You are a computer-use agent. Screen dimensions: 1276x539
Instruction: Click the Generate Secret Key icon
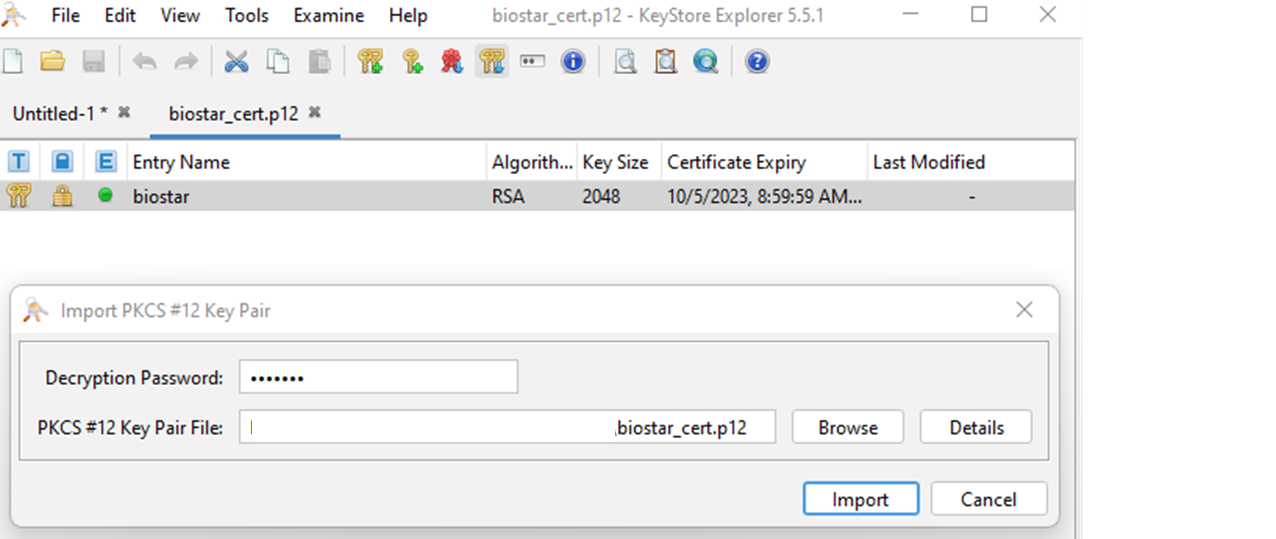click(x=412, y=62)
